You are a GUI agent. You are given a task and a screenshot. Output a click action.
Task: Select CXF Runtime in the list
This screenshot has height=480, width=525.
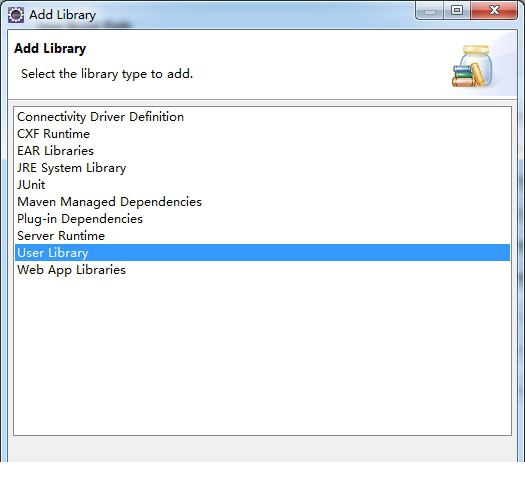[x=262, y=134]
